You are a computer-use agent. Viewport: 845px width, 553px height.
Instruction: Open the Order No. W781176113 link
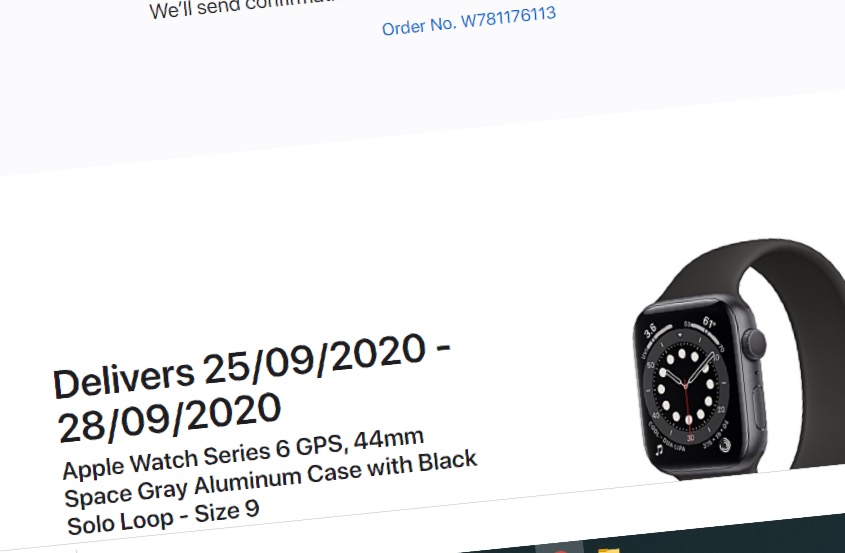tap(468, 21)
